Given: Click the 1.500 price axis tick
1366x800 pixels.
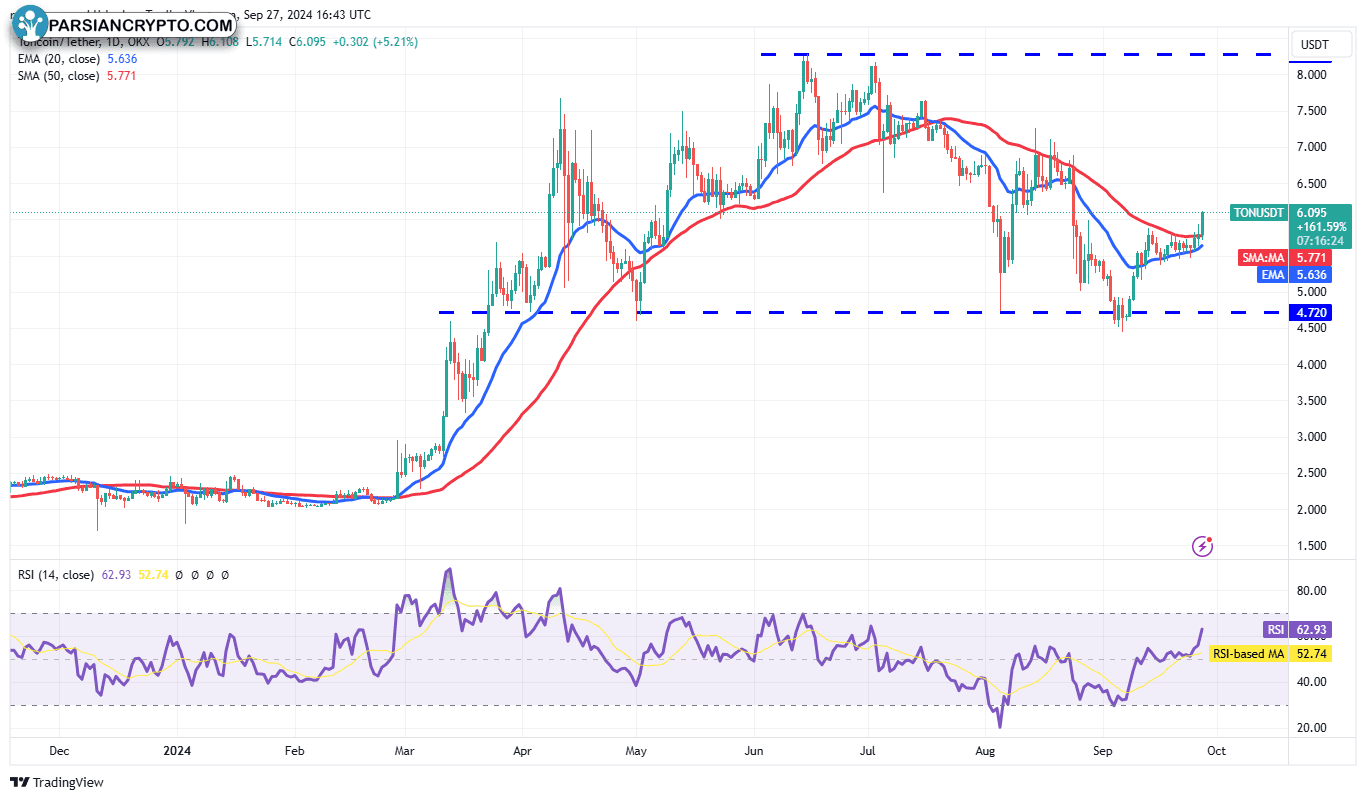Looking at the screenshot, I should [1311, 546].
